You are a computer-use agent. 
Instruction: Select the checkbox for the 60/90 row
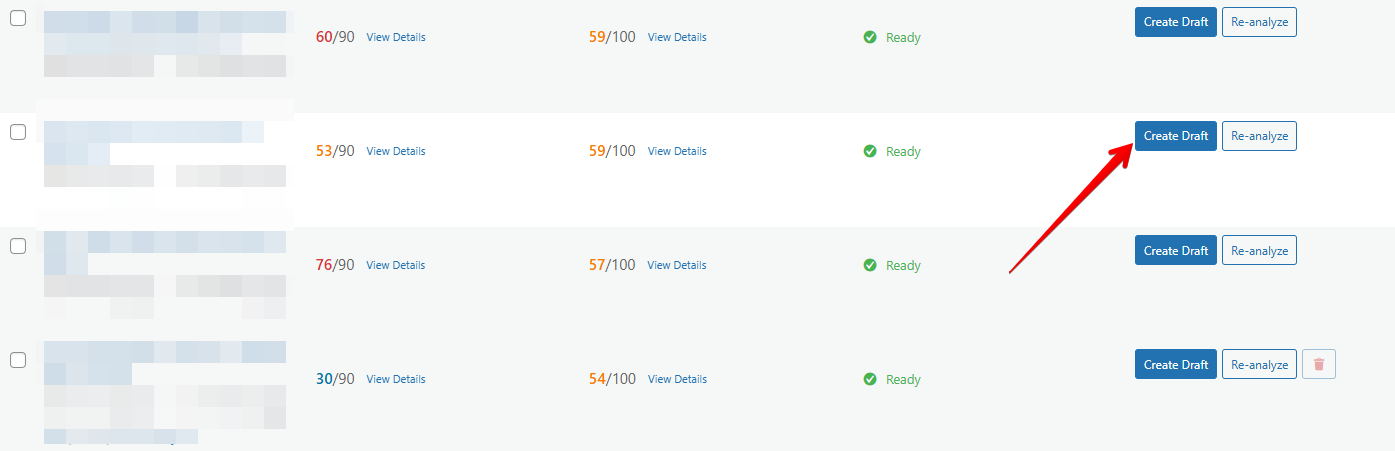tap(18, 19)
